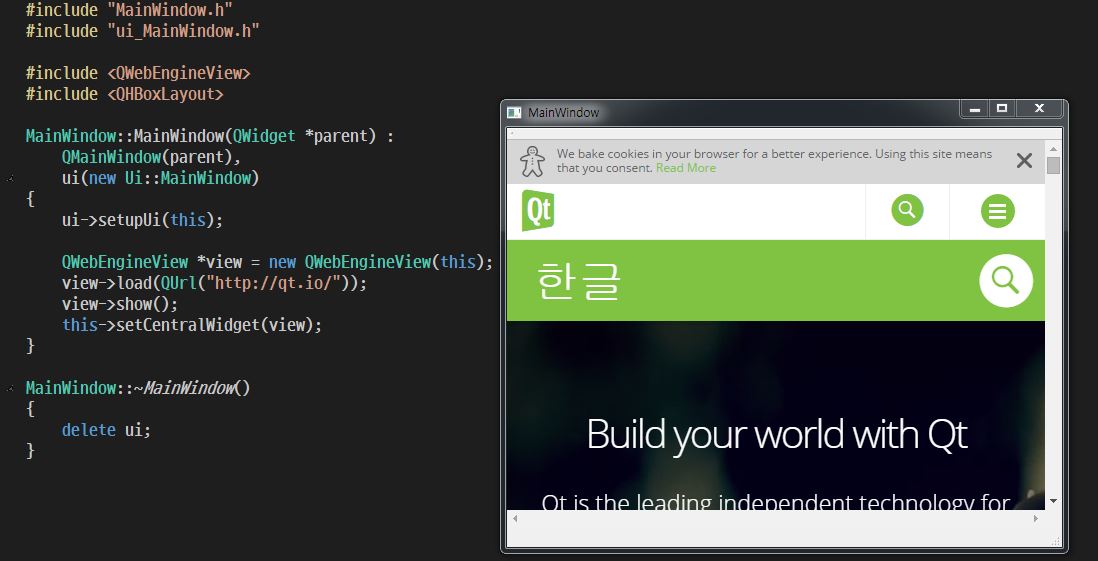Click the "Build your world with Qt" headline

(777, 435)
